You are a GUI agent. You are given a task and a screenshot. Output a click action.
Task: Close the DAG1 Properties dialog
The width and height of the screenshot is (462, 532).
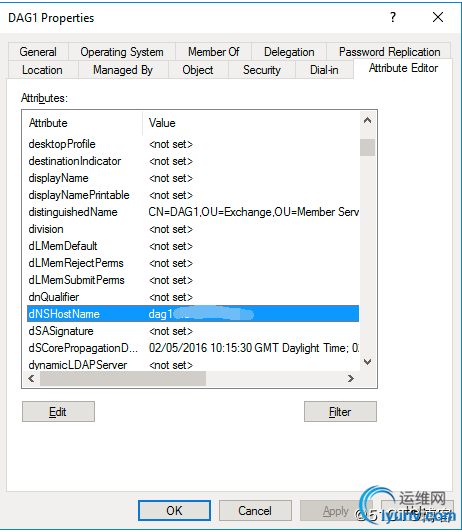(x=438, y=17)
